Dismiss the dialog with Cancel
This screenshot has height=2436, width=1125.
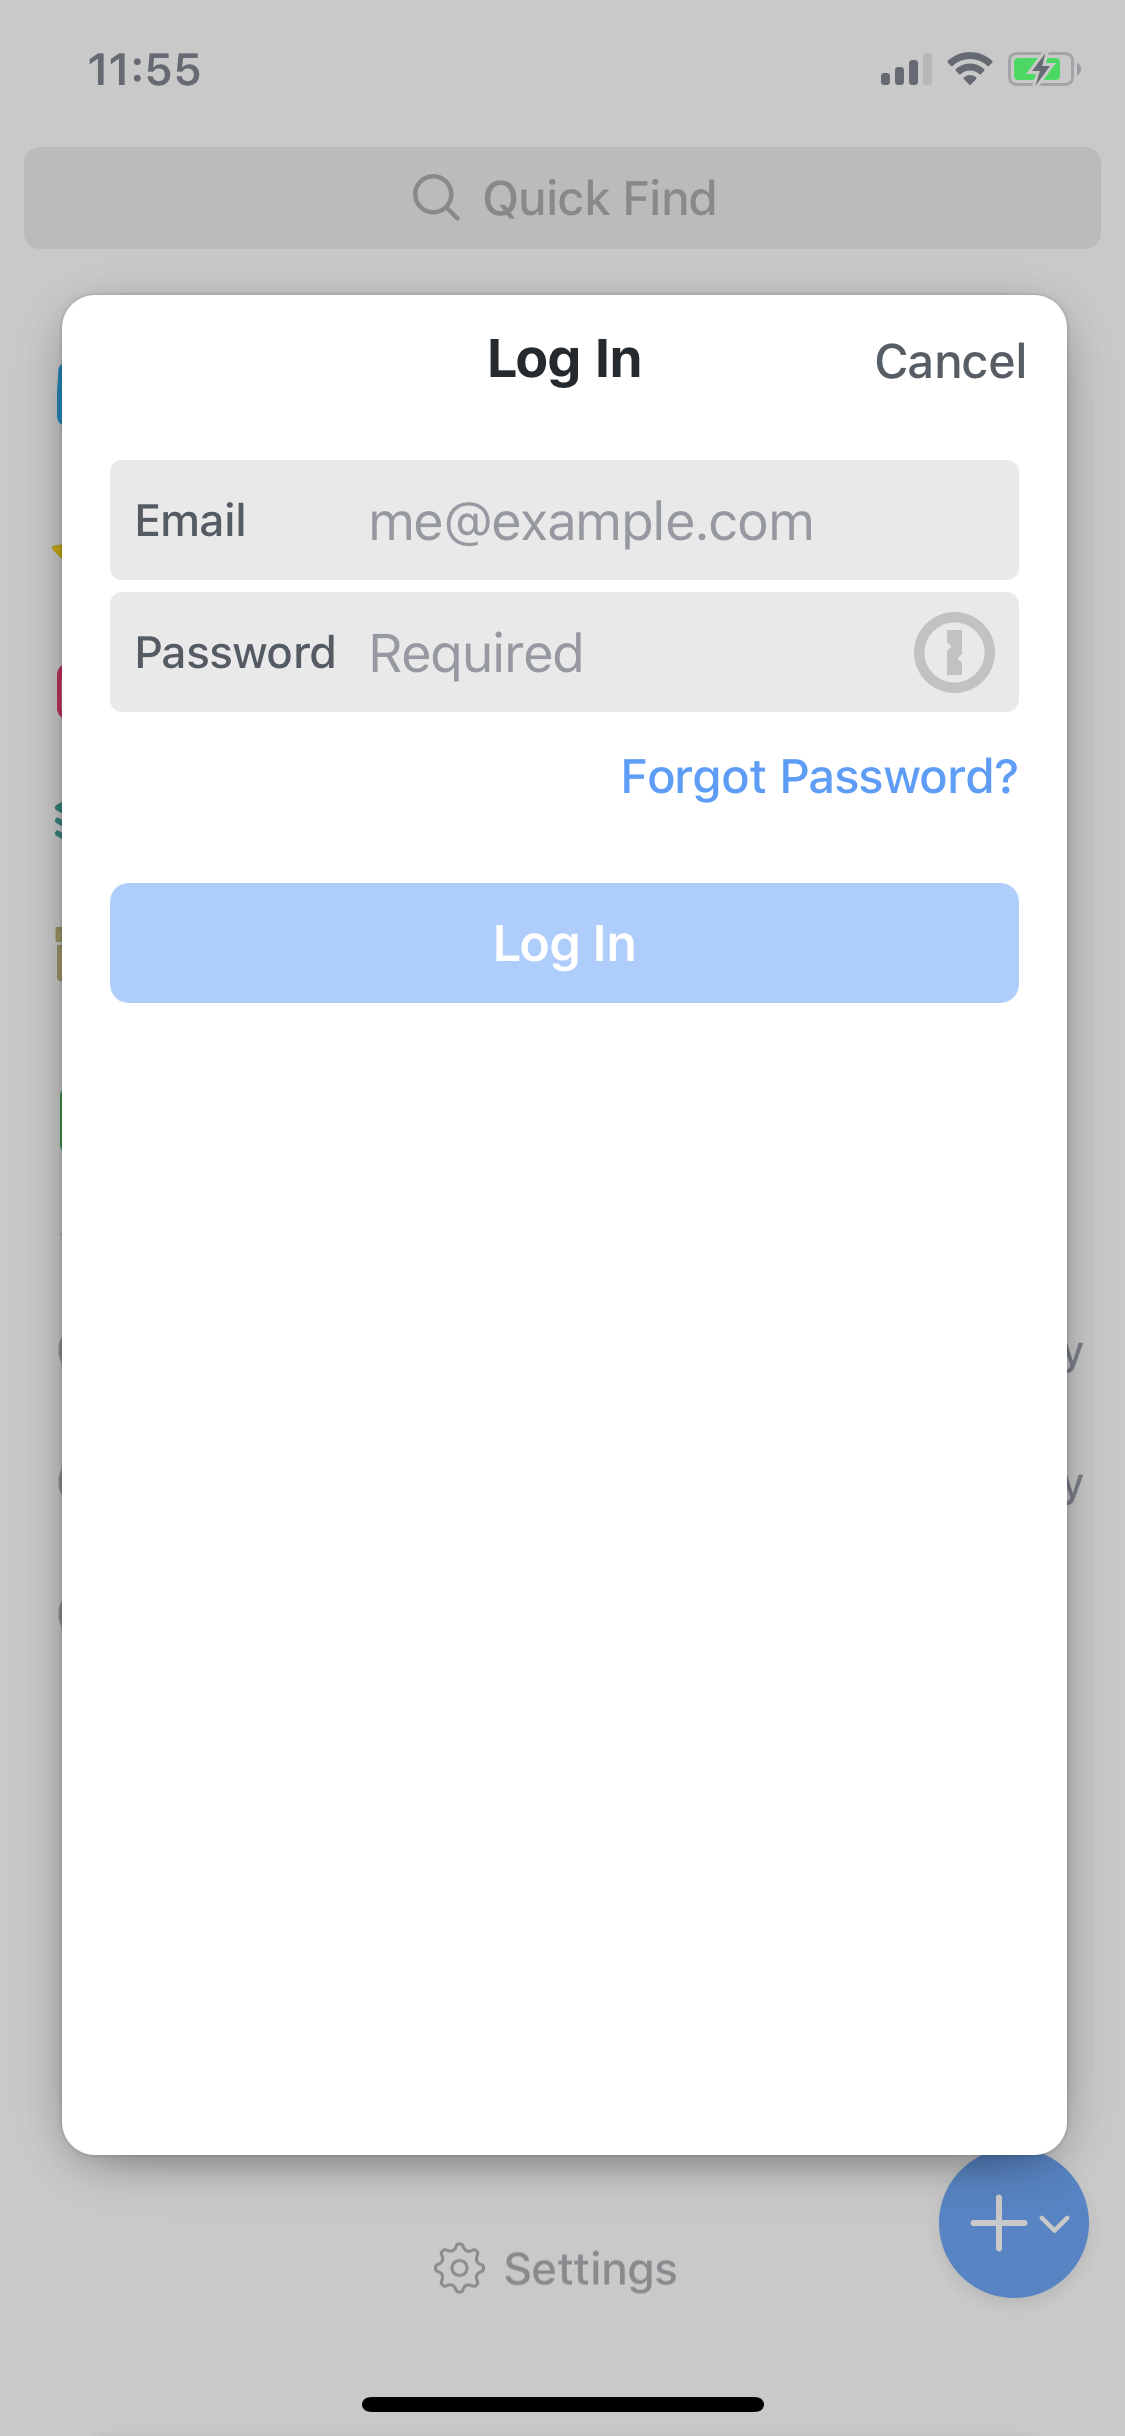[x=950, y=361]
